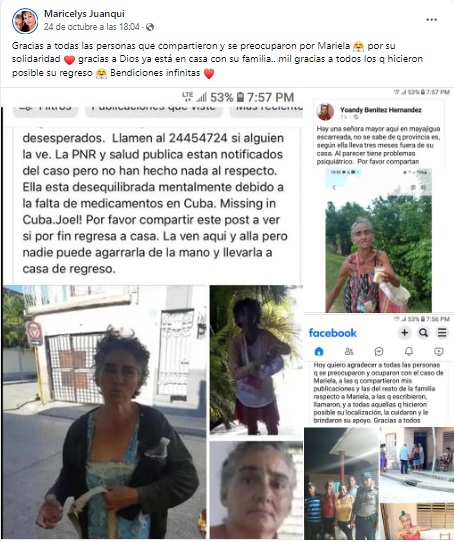Click the Maricelys Juanqui author name

[x=84, y=14]
